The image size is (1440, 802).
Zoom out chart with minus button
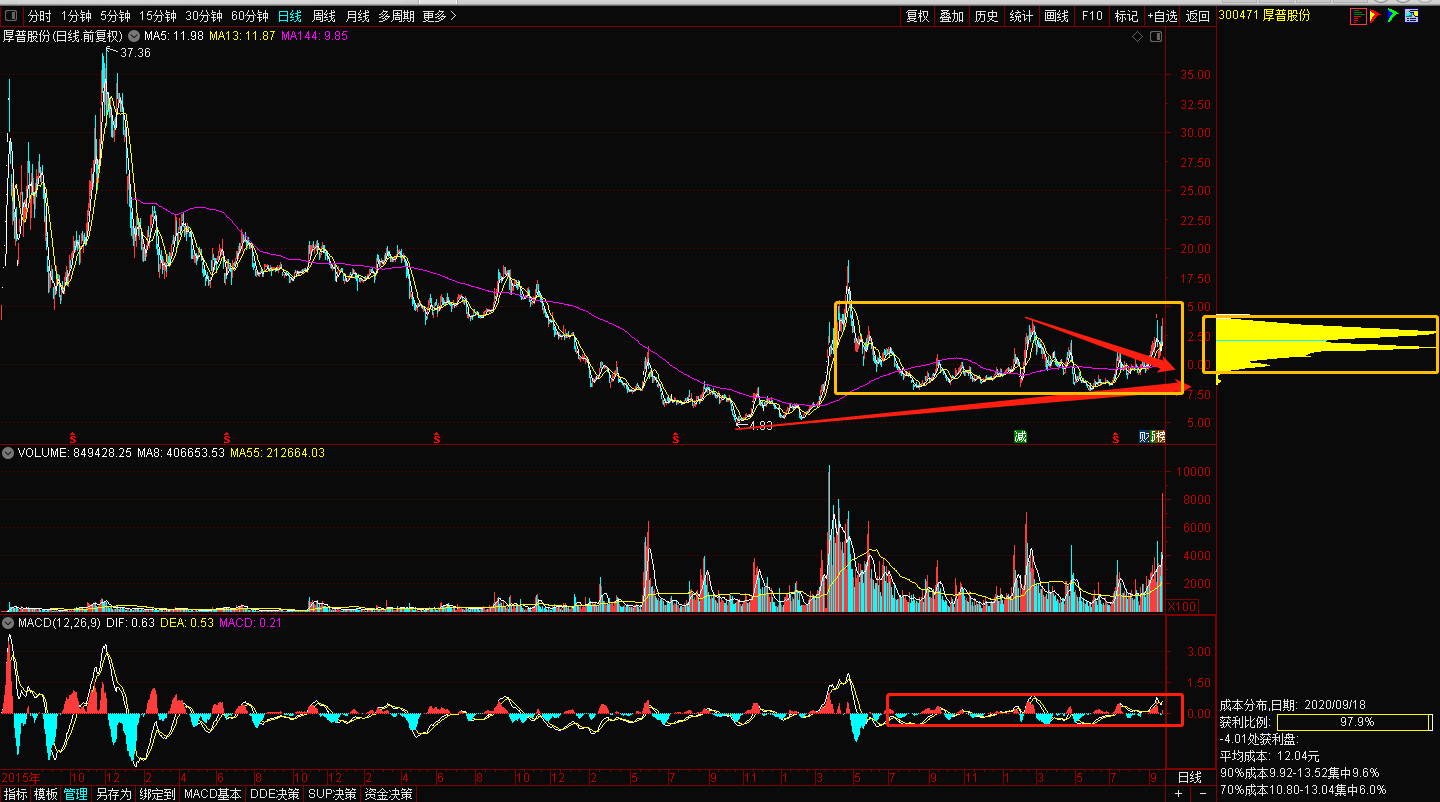[x=1202, y=794]
